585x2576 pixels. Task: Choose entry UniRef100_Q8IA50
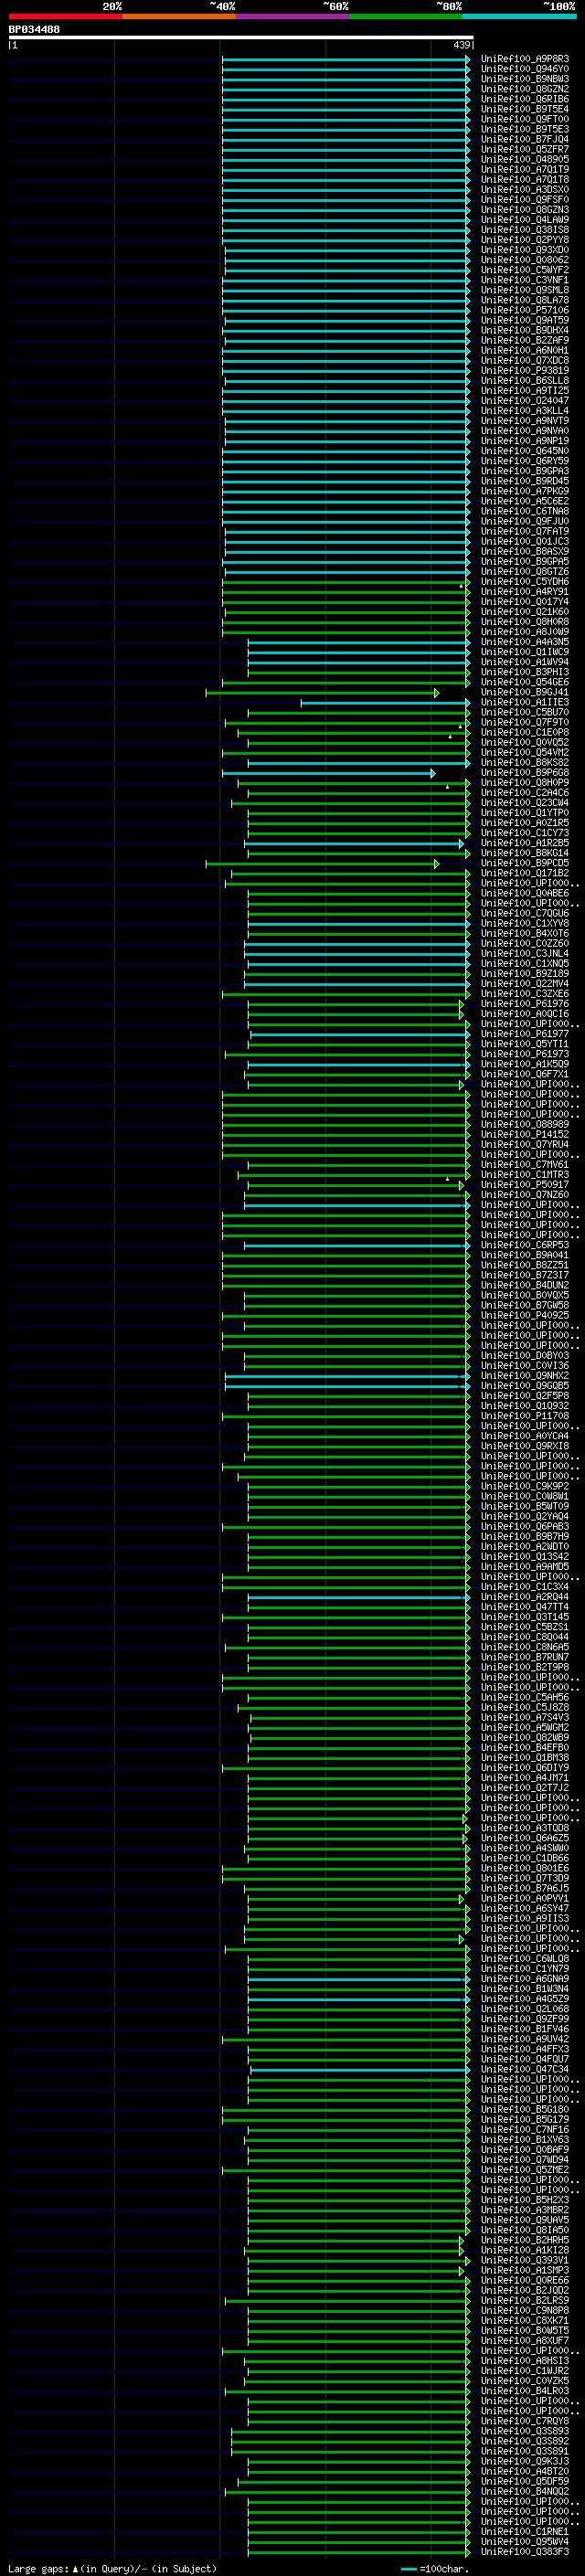point(524,2230)
